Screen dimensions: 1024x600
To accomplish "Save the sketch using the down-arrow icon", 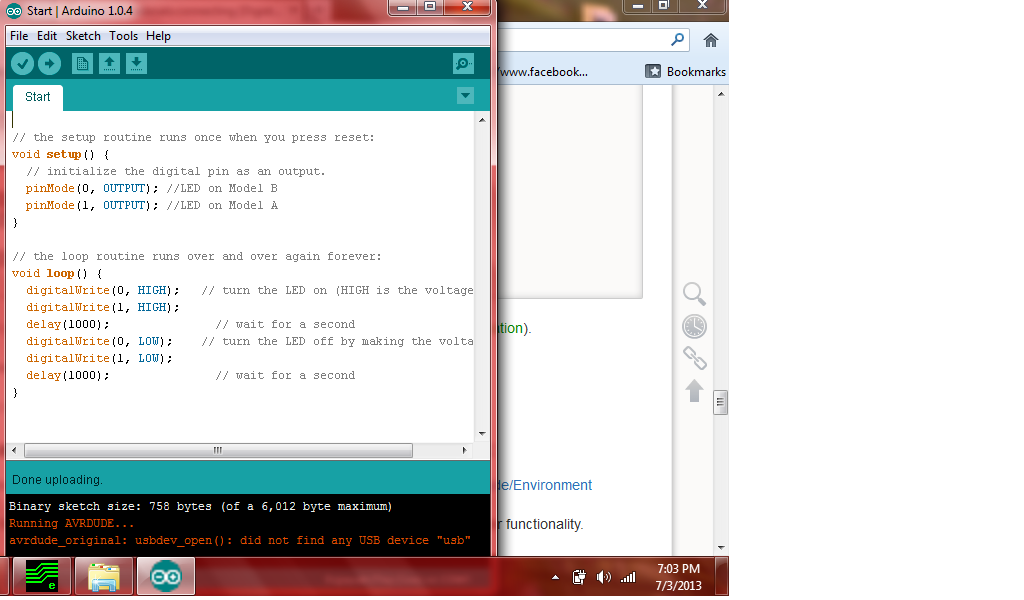I will coord(136,64).
